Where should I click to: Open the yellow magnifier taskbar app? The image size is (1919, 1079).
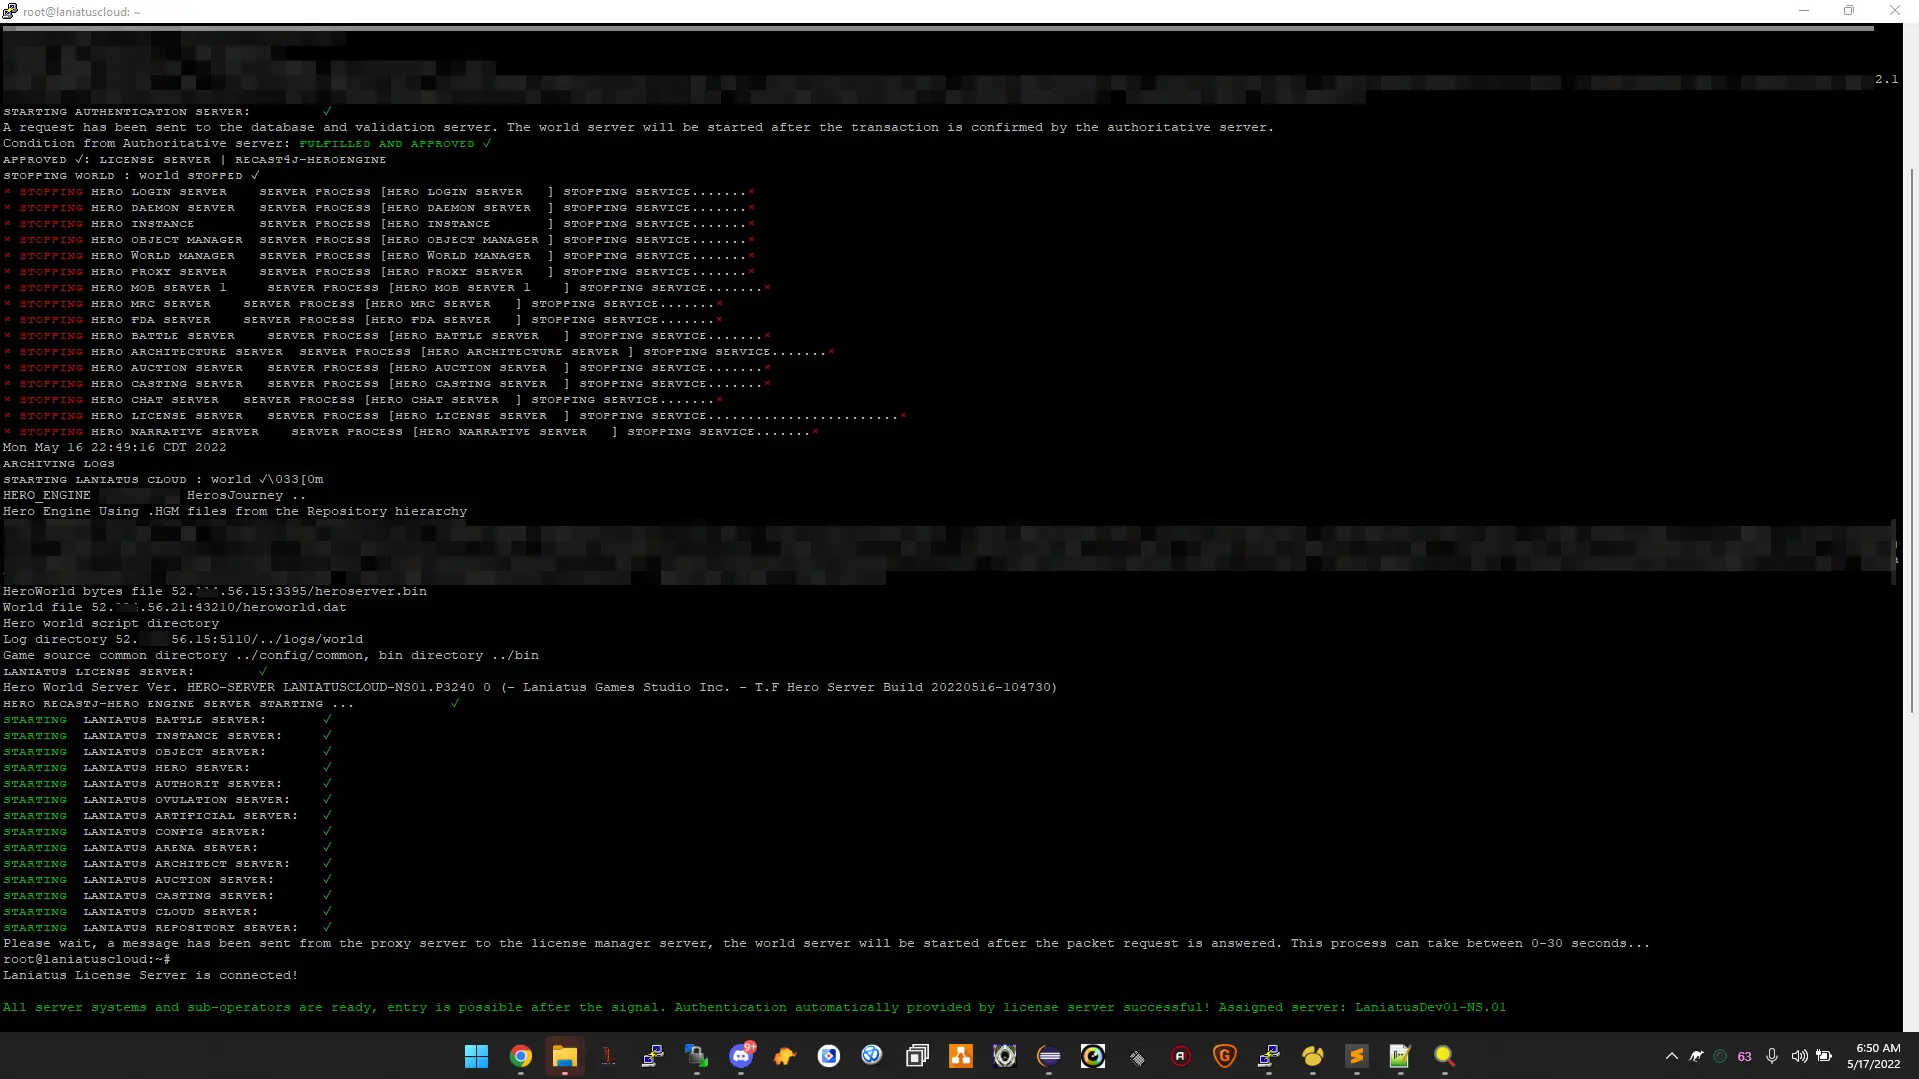pos(1444,1056)
